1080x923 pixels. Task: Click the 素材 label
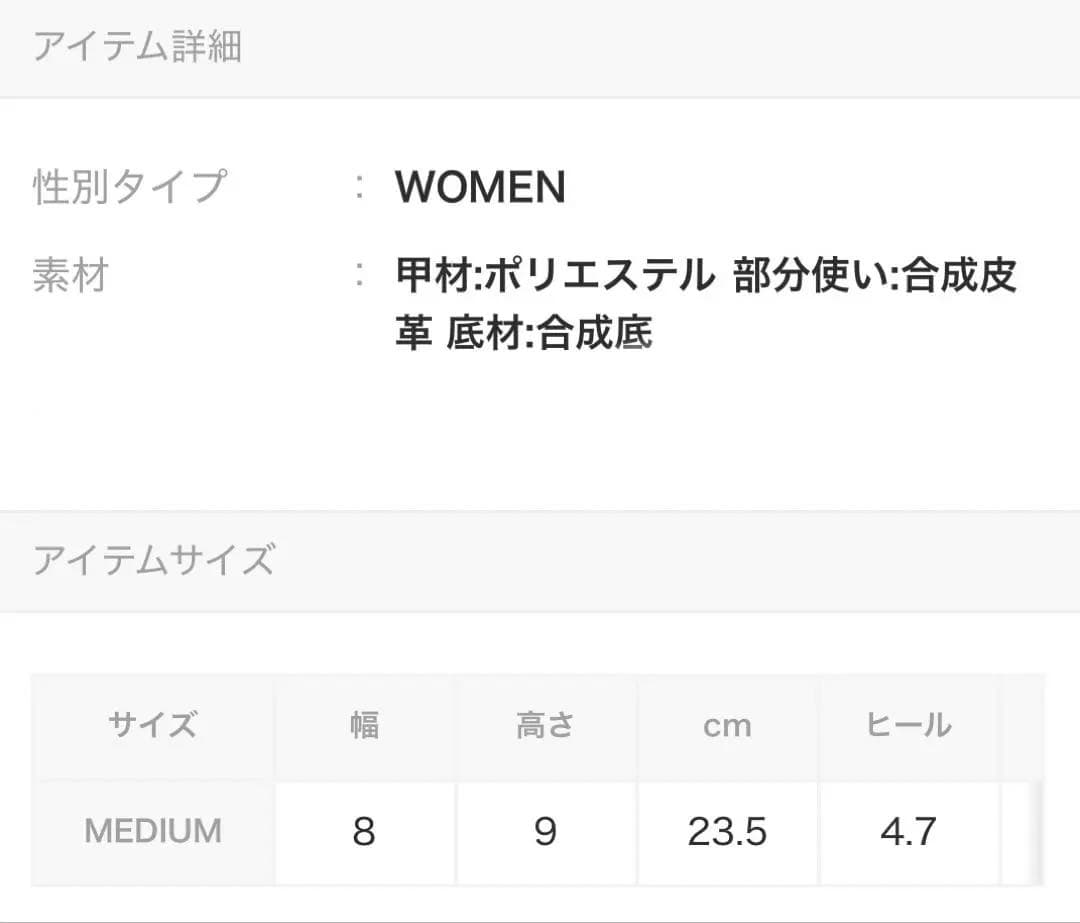tap(70, 275)
